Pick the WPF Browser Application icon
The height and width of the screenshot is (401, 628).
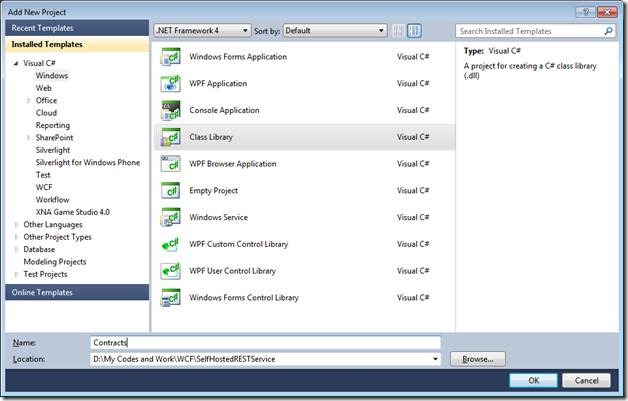pos(171,164)
